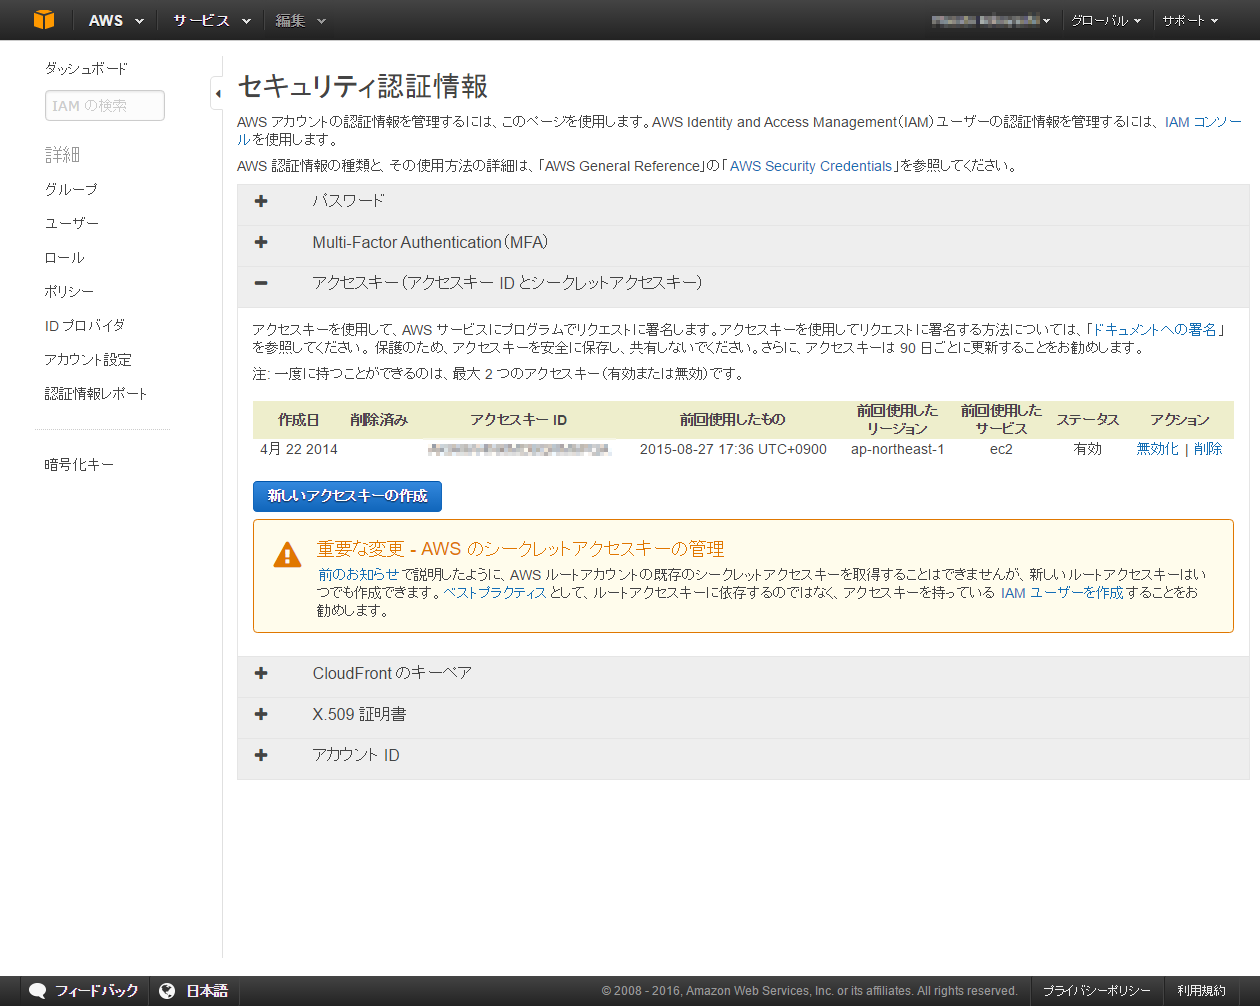This screenshot has width=1260, height=1006.
Task: Open ポリシー in the sidebar
Action: point(69,291)
